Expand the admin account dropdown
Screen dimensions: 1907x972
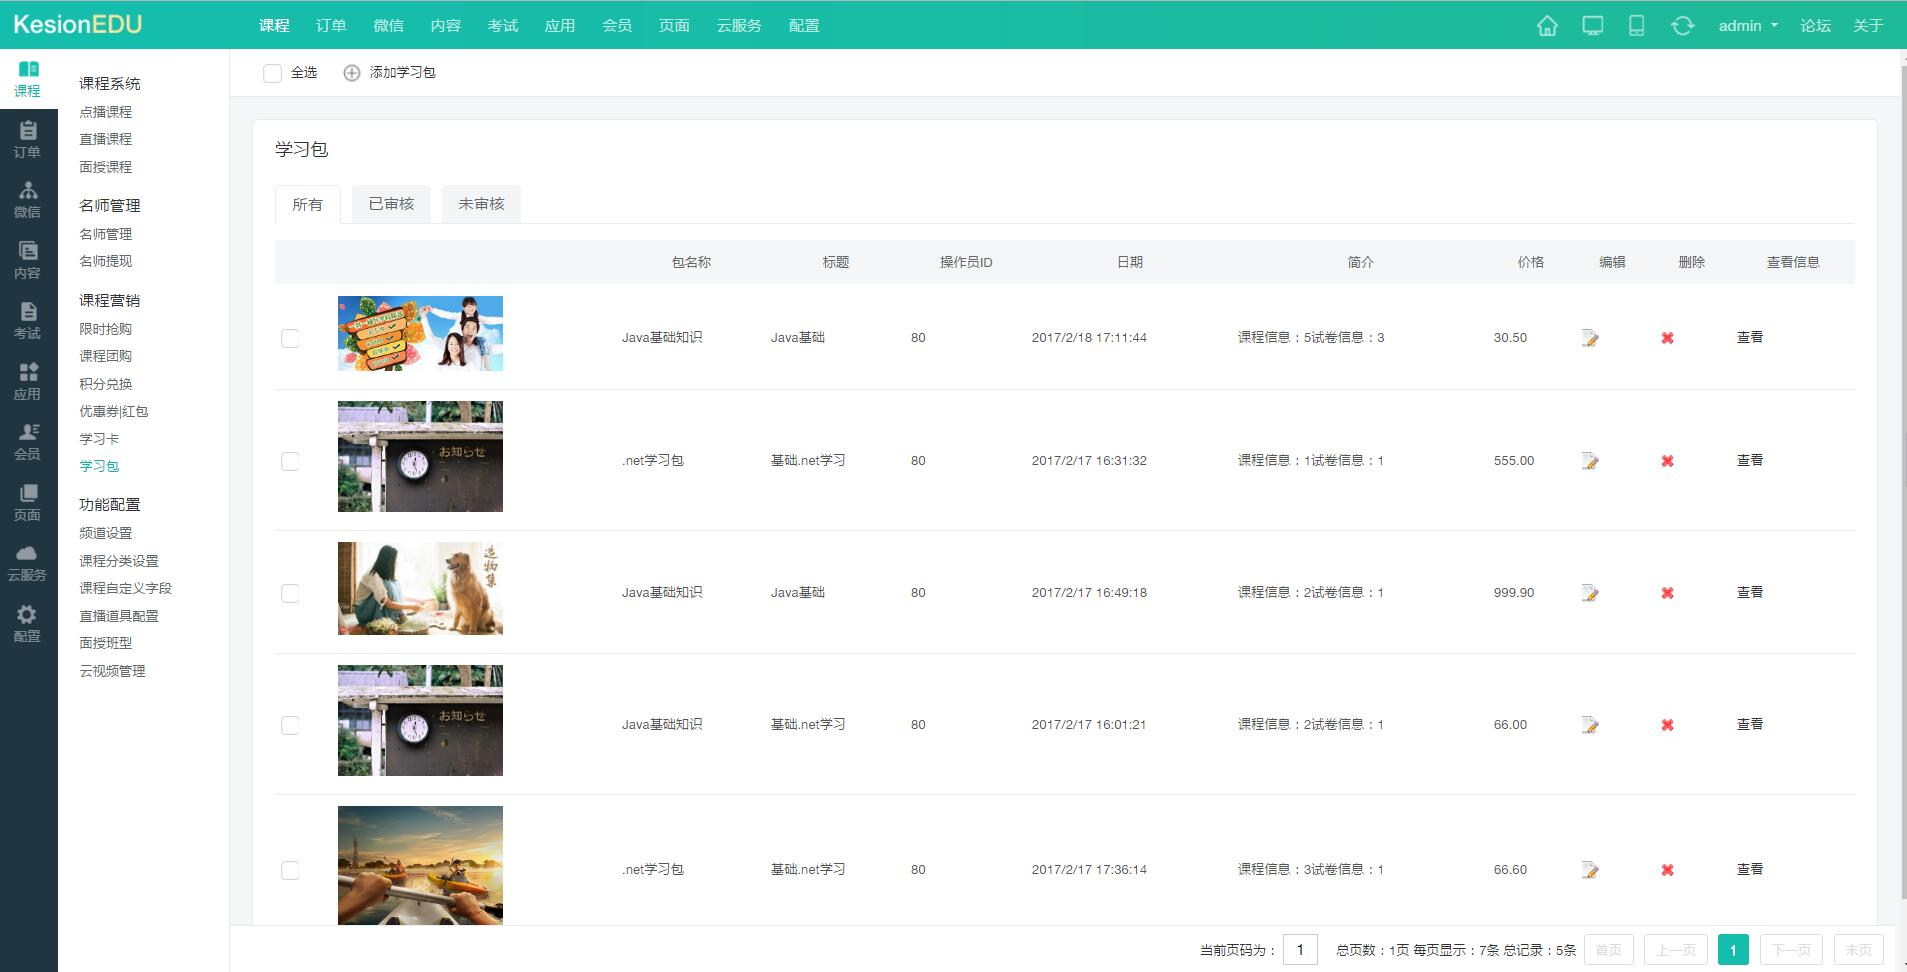(x=1745, y=25)
